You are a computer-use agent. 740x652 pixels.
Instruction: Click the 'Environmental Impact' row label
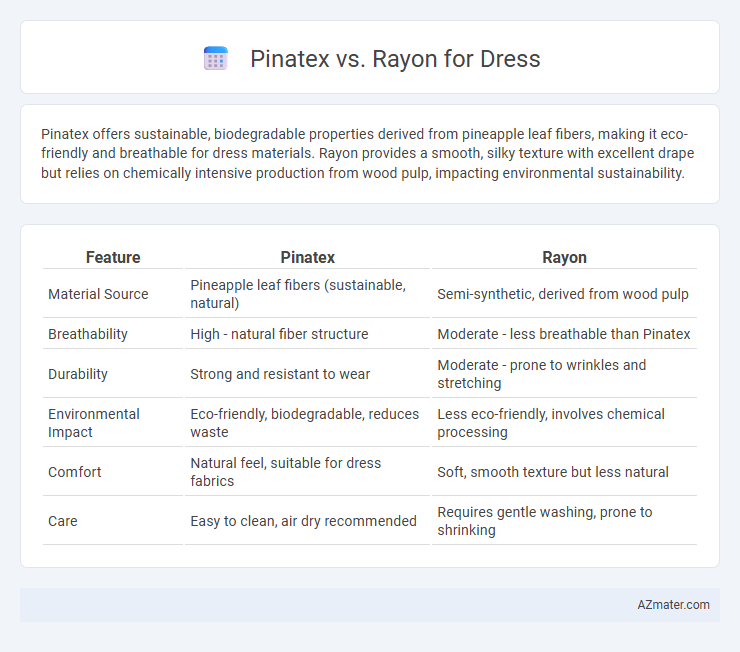click(94, 423)
